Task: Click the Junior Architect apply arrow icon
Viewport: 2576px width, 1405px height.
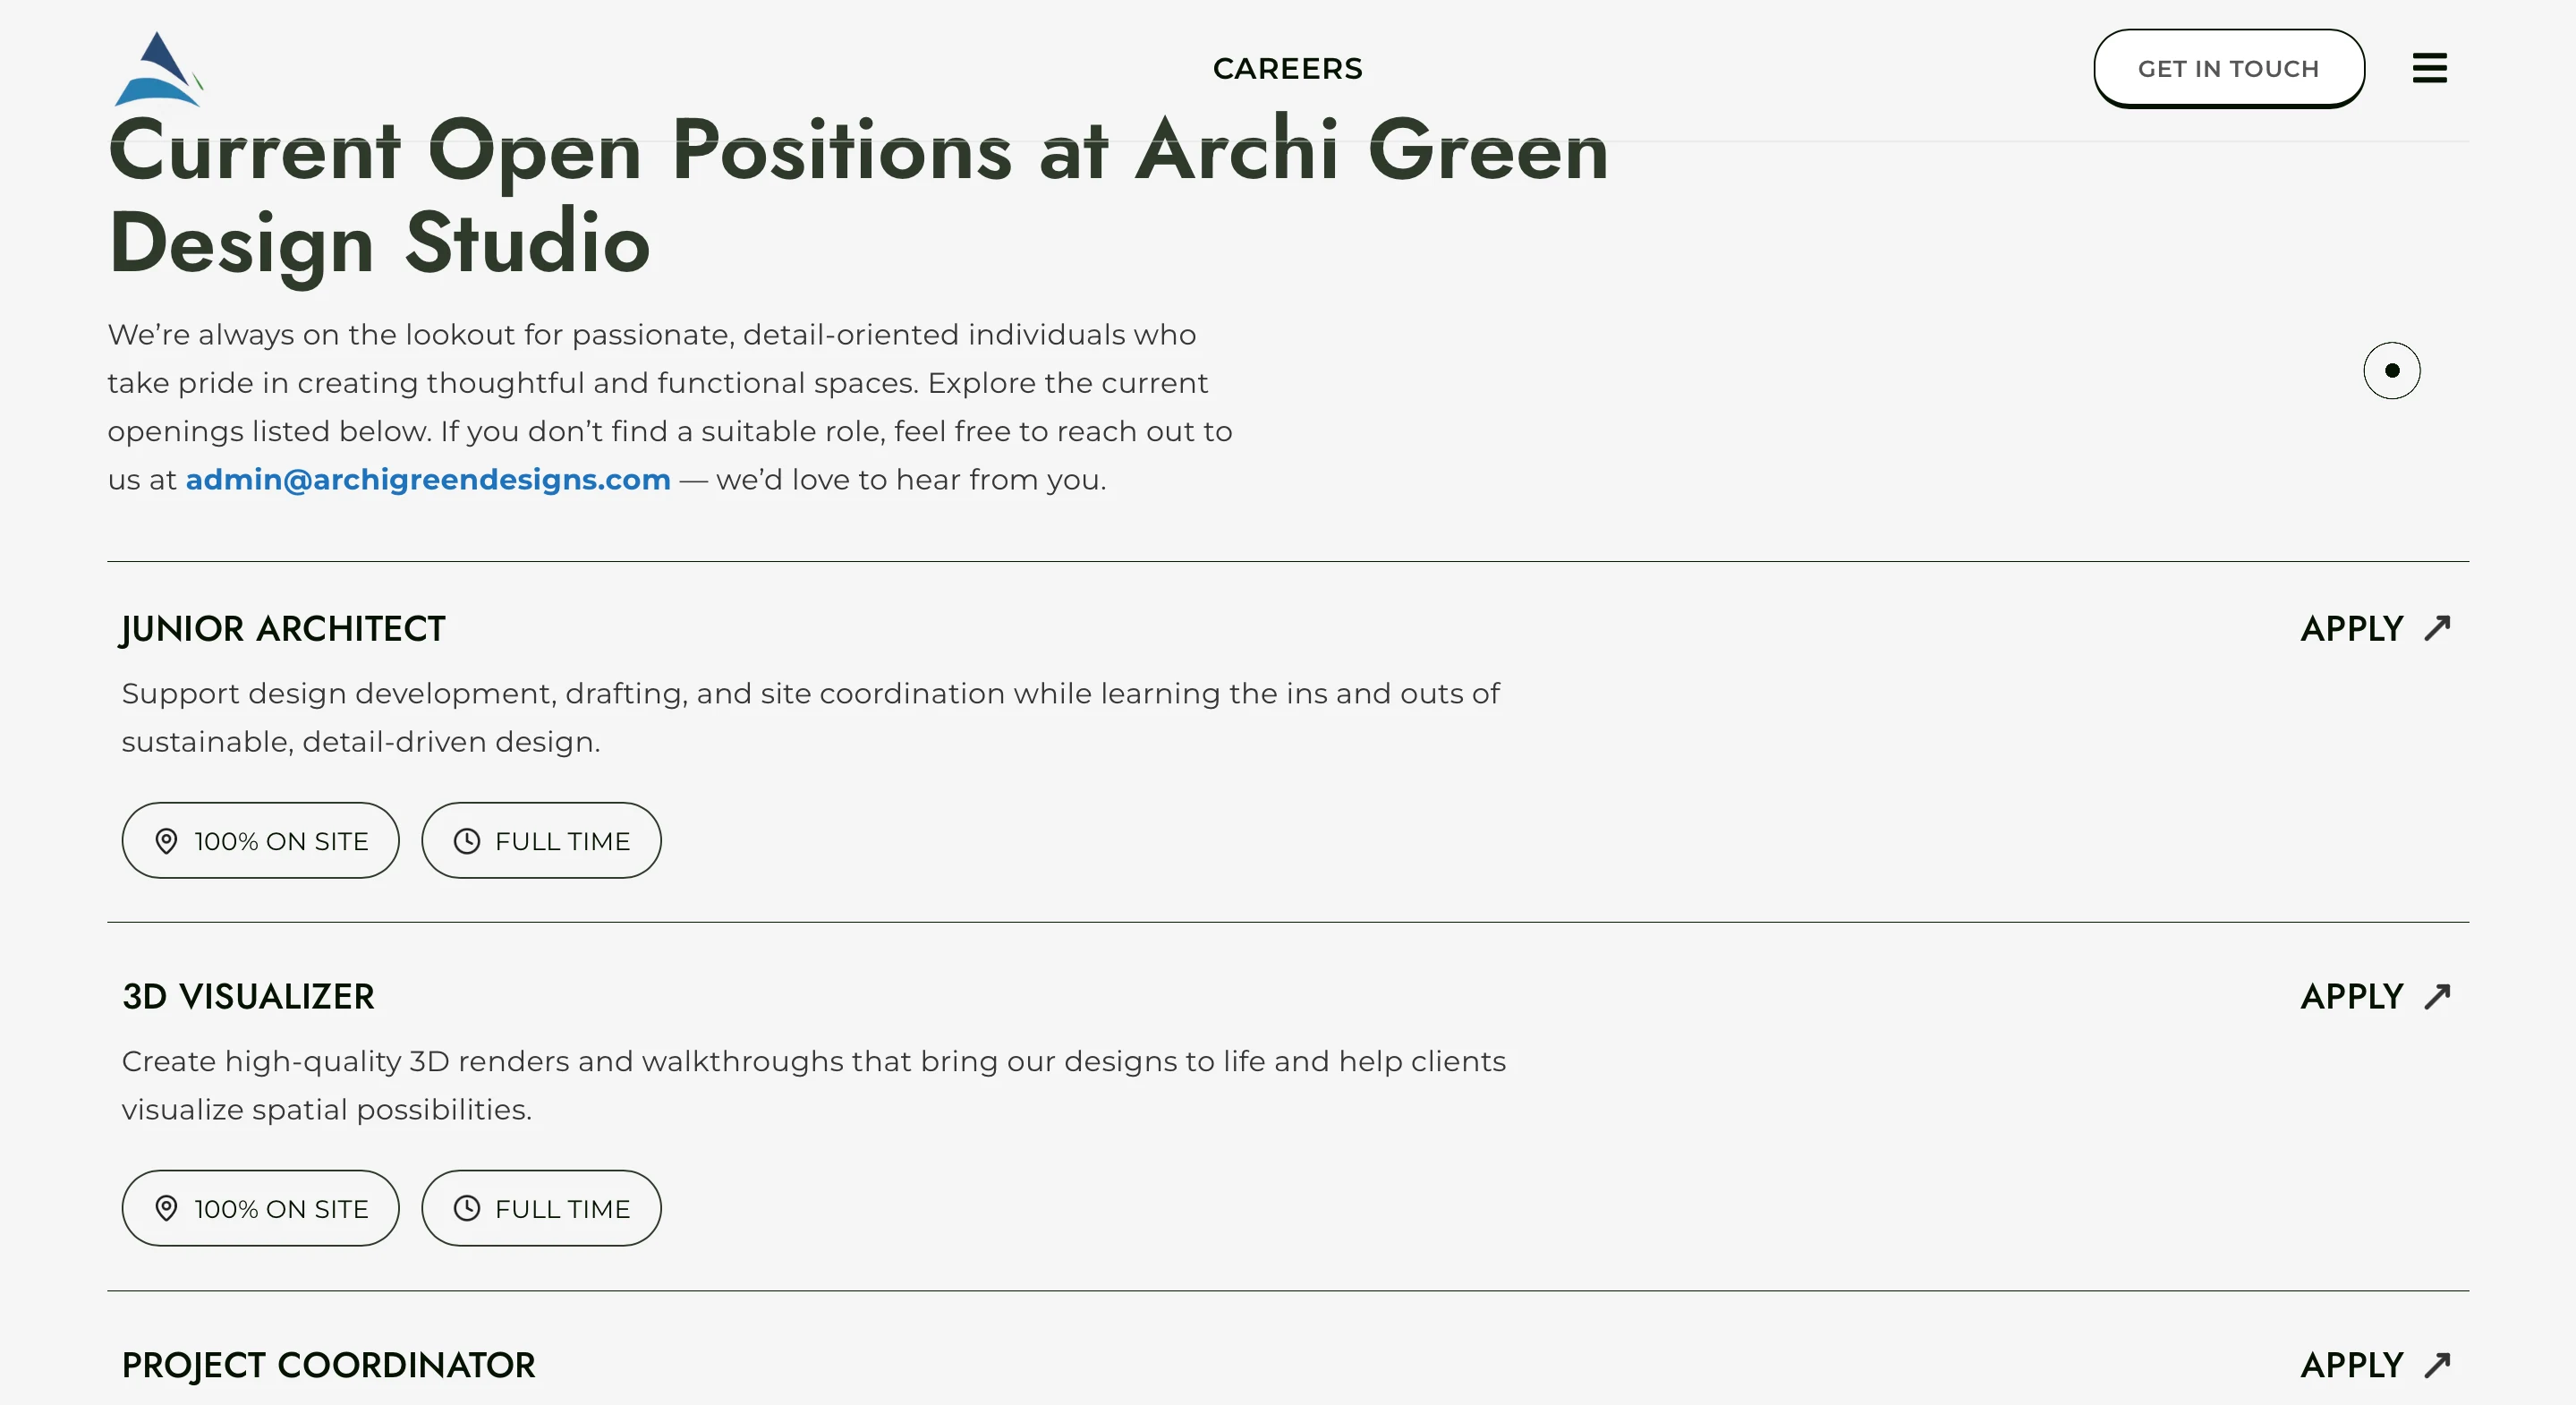Action: point(2438,628)
